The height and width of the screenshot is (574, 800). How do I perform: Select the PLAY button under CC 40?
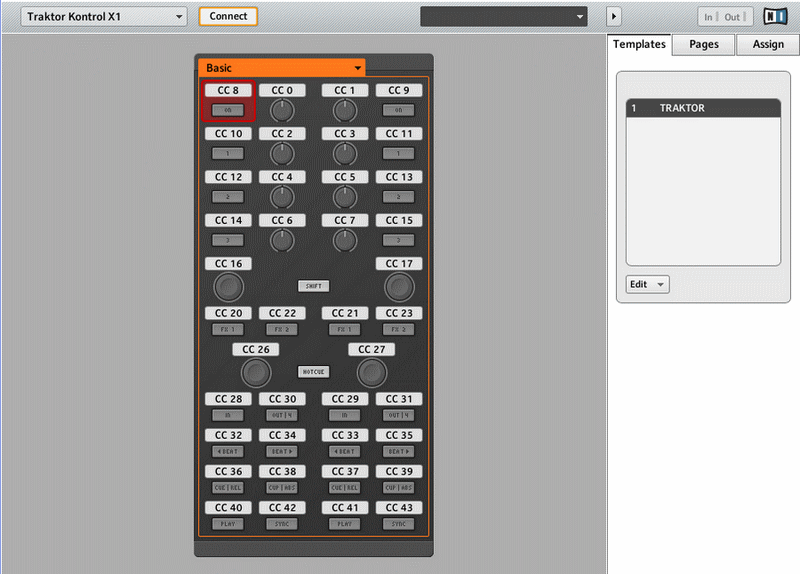[228, 523]
